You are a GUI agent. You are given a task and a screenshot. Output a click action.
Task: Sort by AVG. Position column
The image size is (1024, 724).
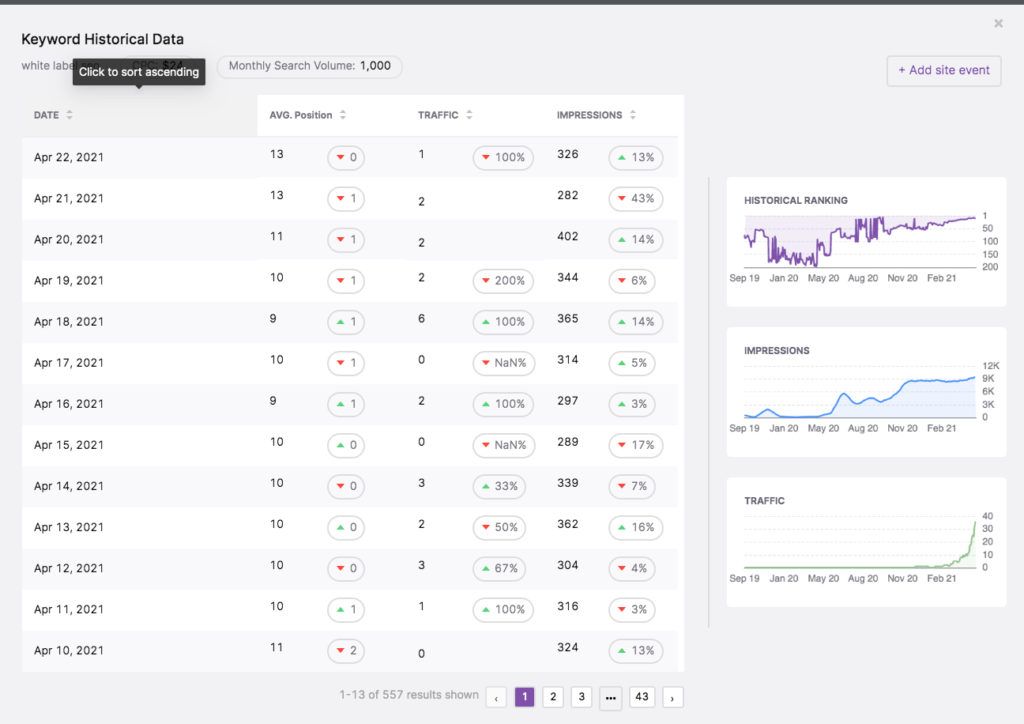308,115
